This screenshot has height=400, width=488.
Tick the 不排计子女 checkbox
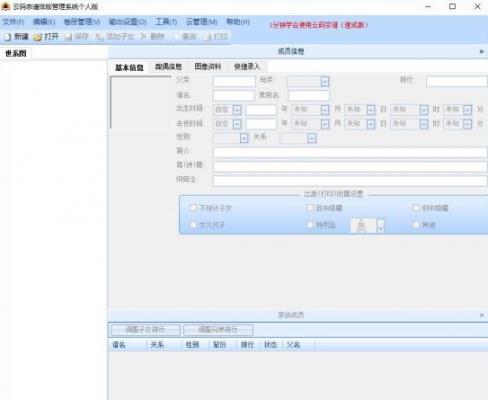click(x=193, y=208)
